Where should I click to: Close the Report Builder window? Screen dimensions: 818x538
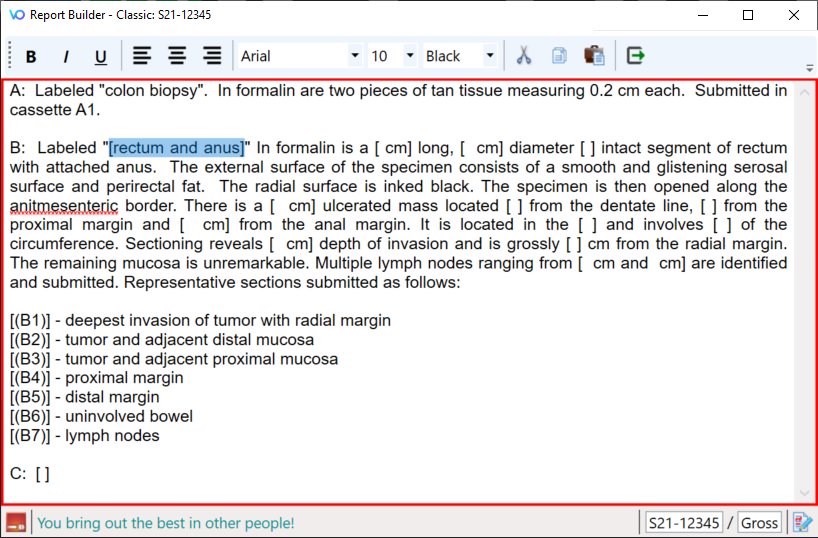[x=793, y=15]
